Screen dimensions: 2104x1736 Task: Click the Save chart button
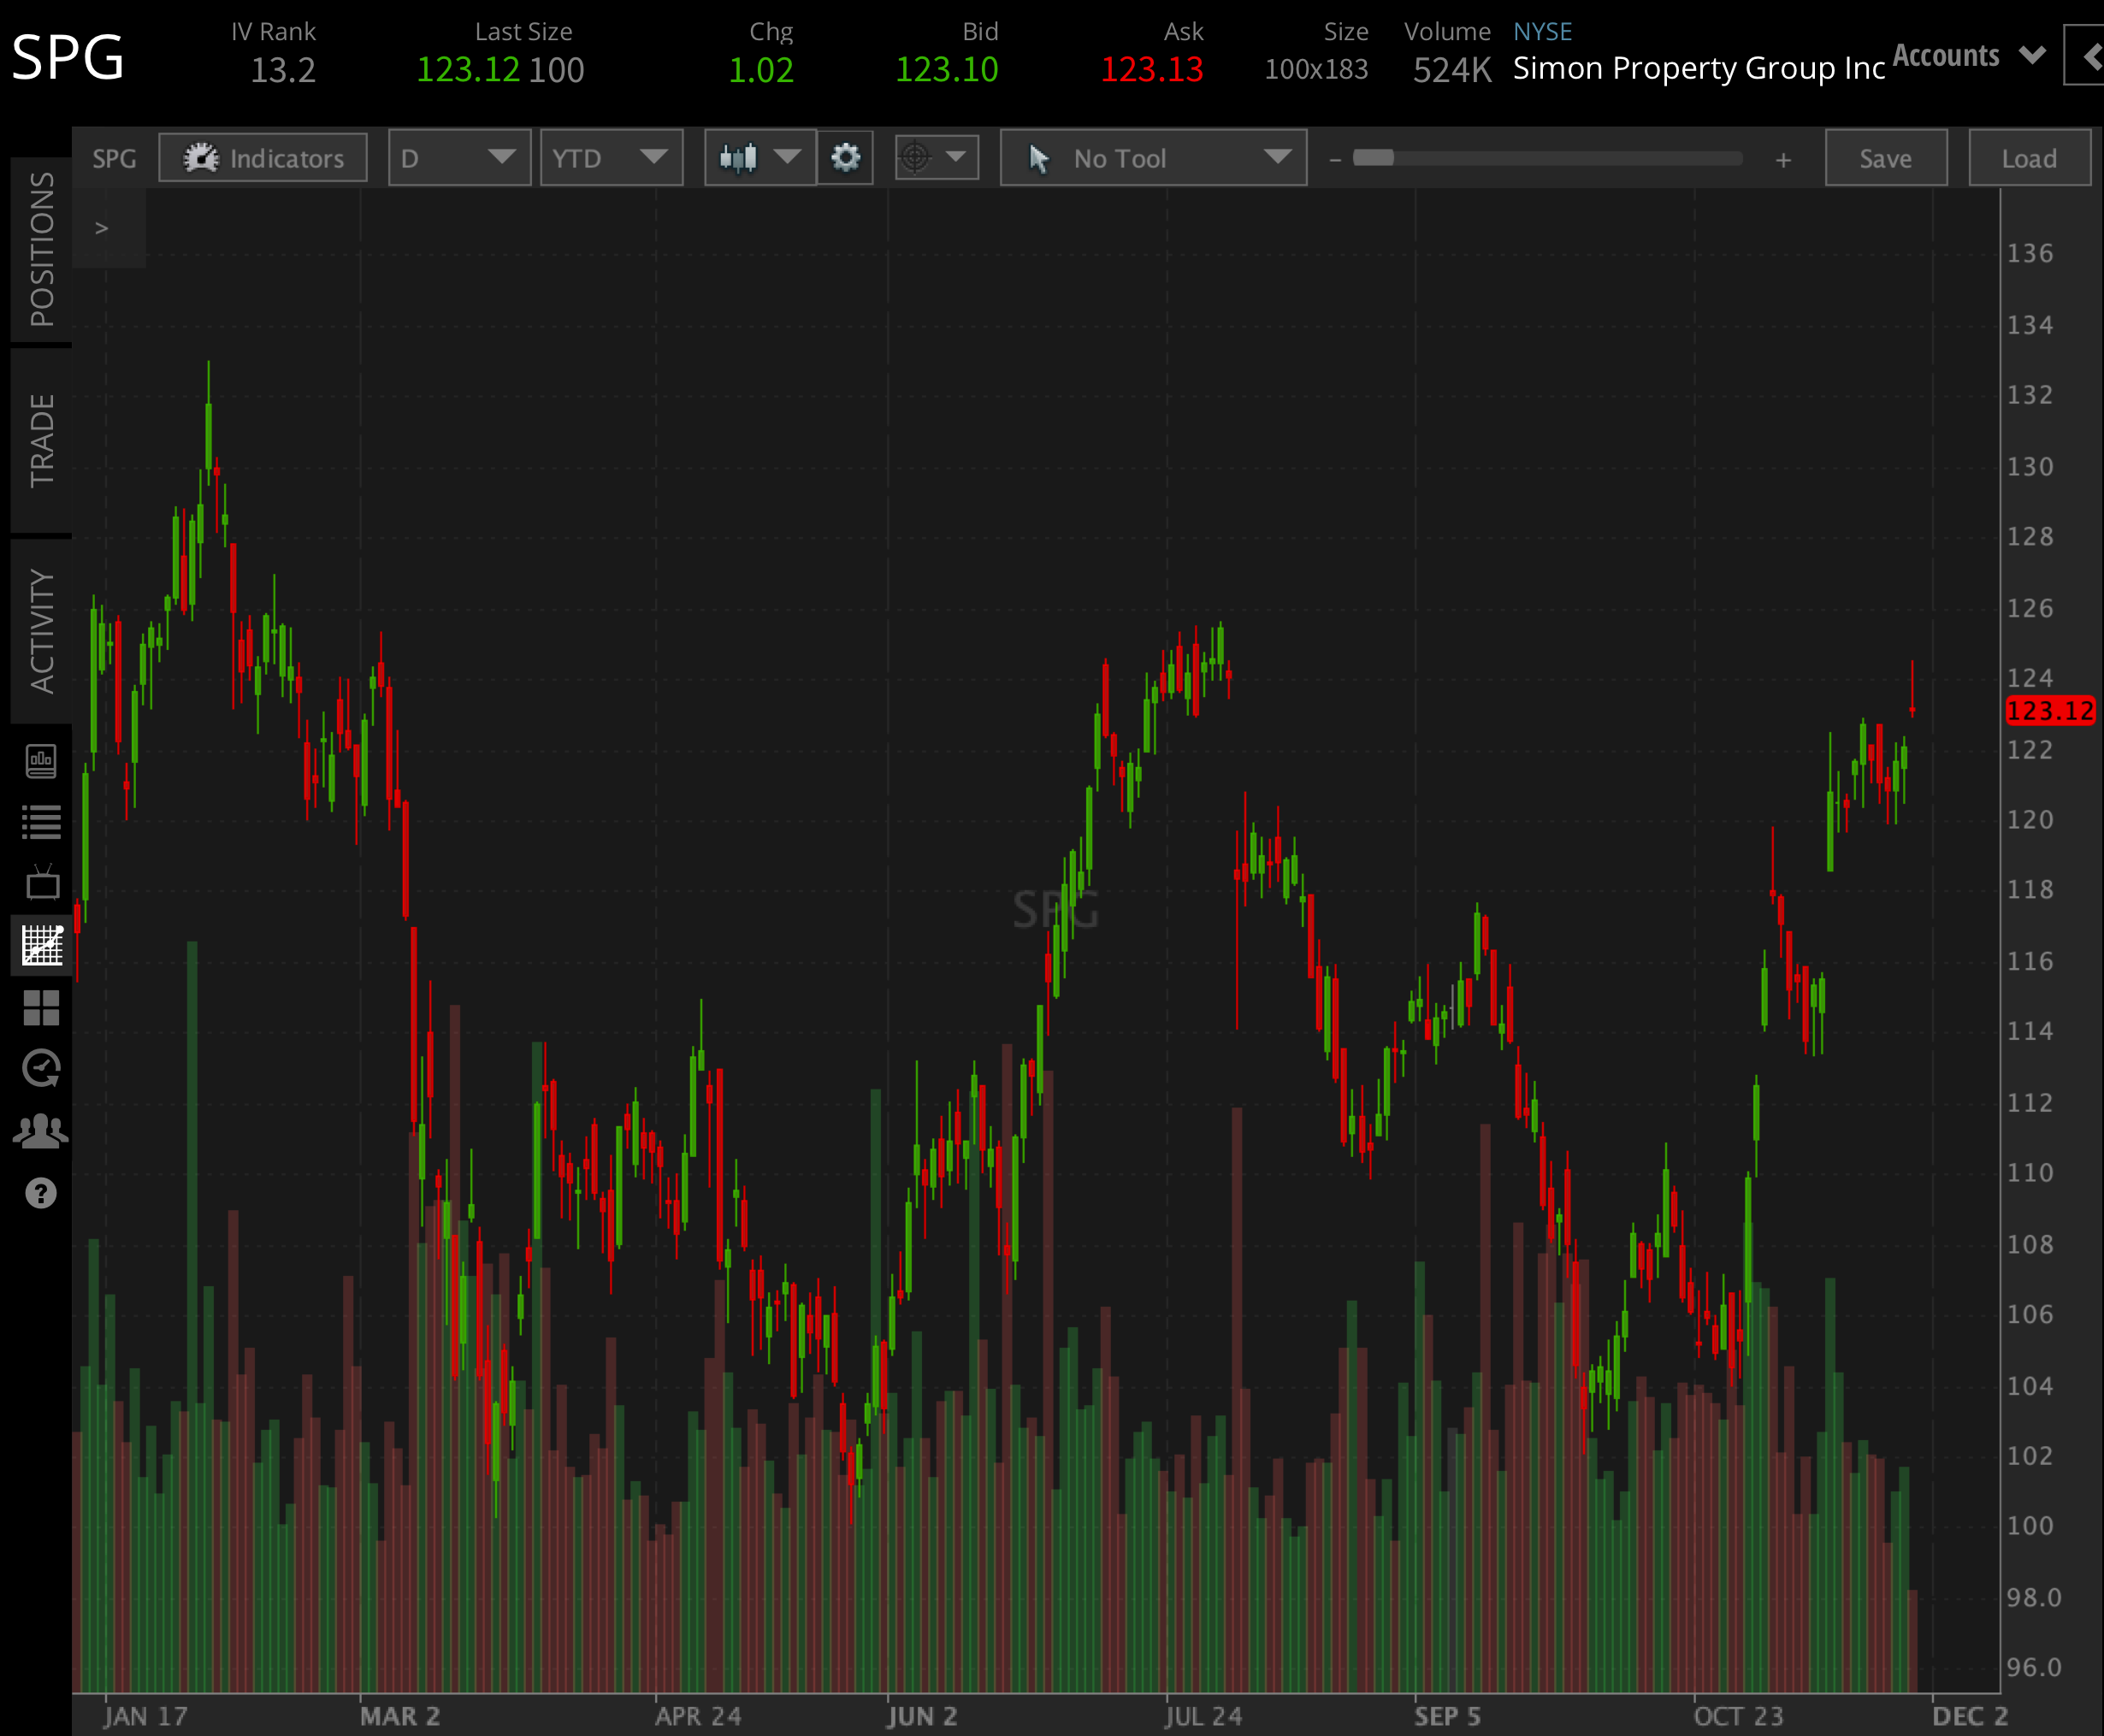point(1885,158)
